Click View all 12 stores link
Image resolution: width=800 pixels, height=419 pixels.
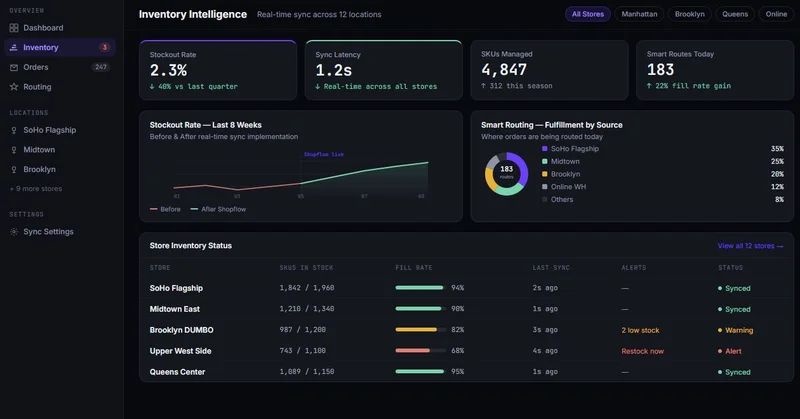[x=750, y=246]
